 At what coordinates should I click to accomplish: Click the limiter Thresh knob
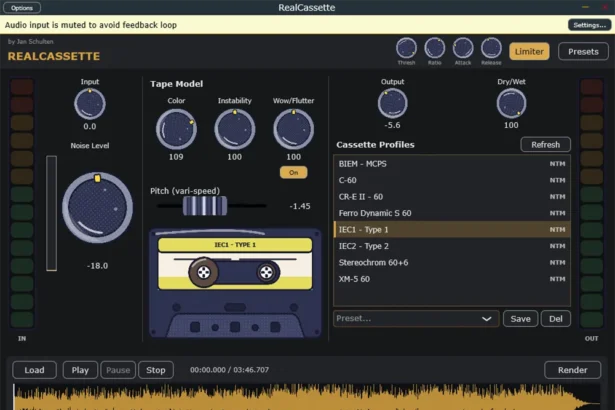(406, 48)
